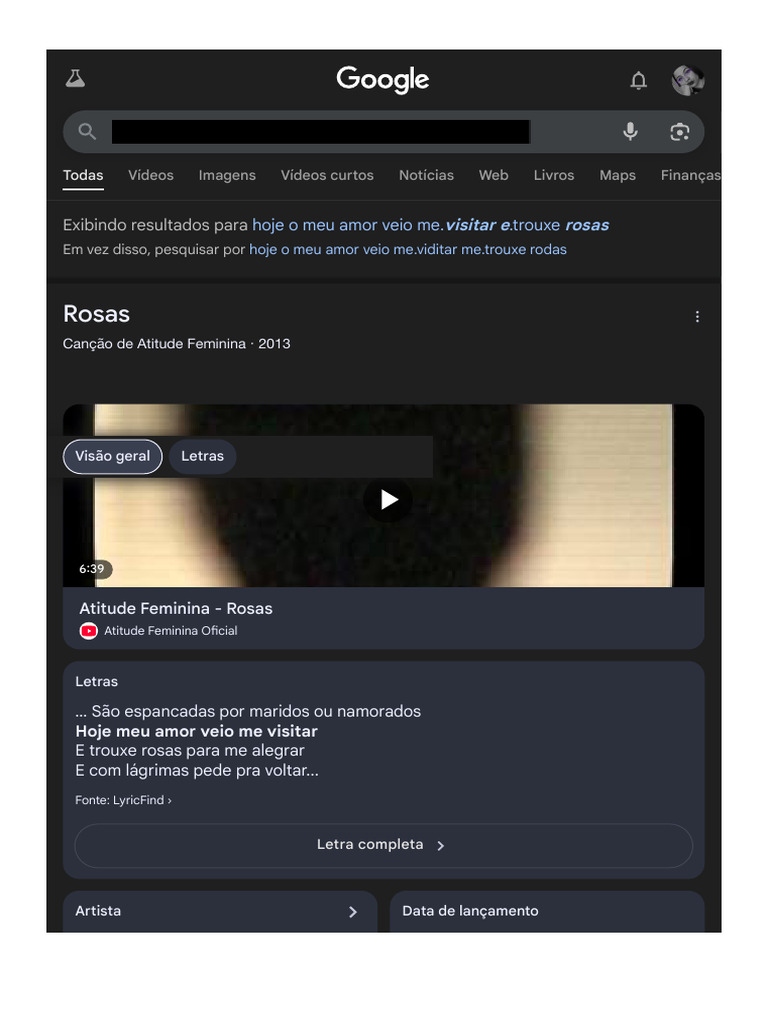This screenshot has height=1024, width=768.
Task: Open the three-dot menu for Rosas
Action: [697, 317]
